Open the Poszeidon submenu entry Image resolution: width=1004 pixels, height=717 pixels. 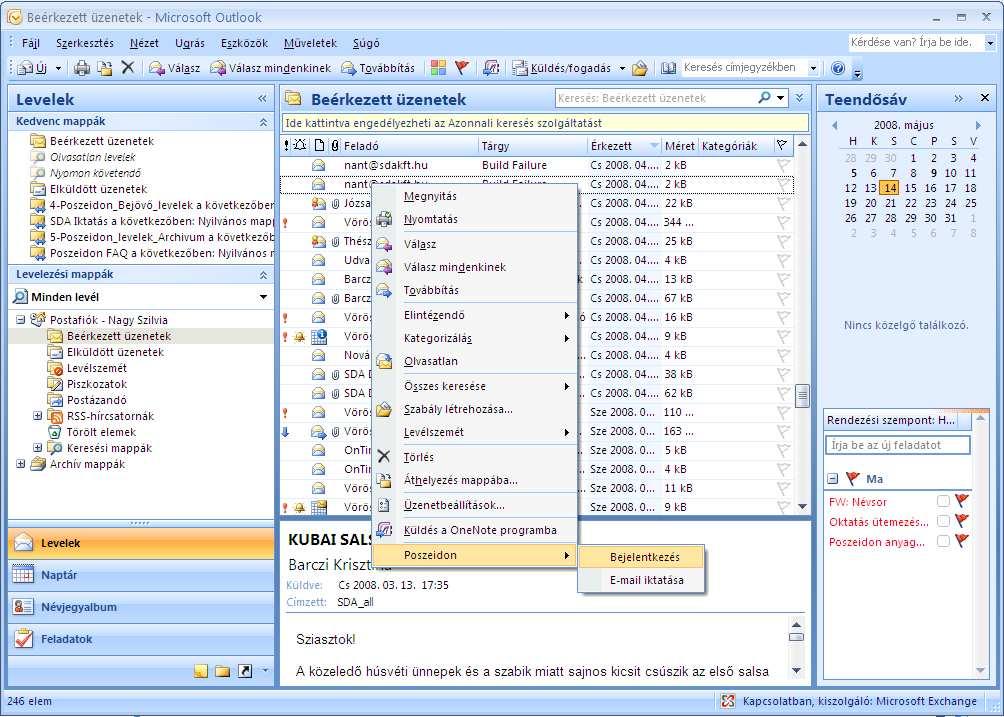[474, 555]
